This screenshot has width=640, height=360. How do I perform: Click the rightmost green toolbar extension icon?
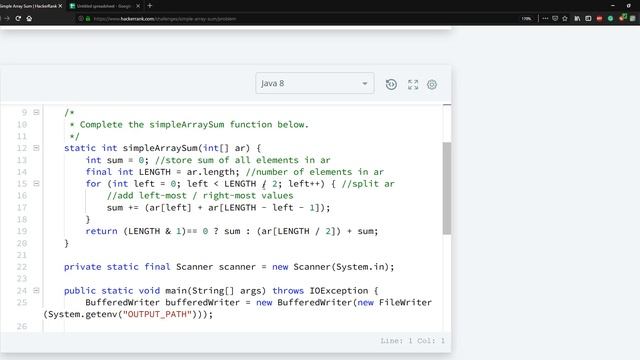[x=633, y=18]
